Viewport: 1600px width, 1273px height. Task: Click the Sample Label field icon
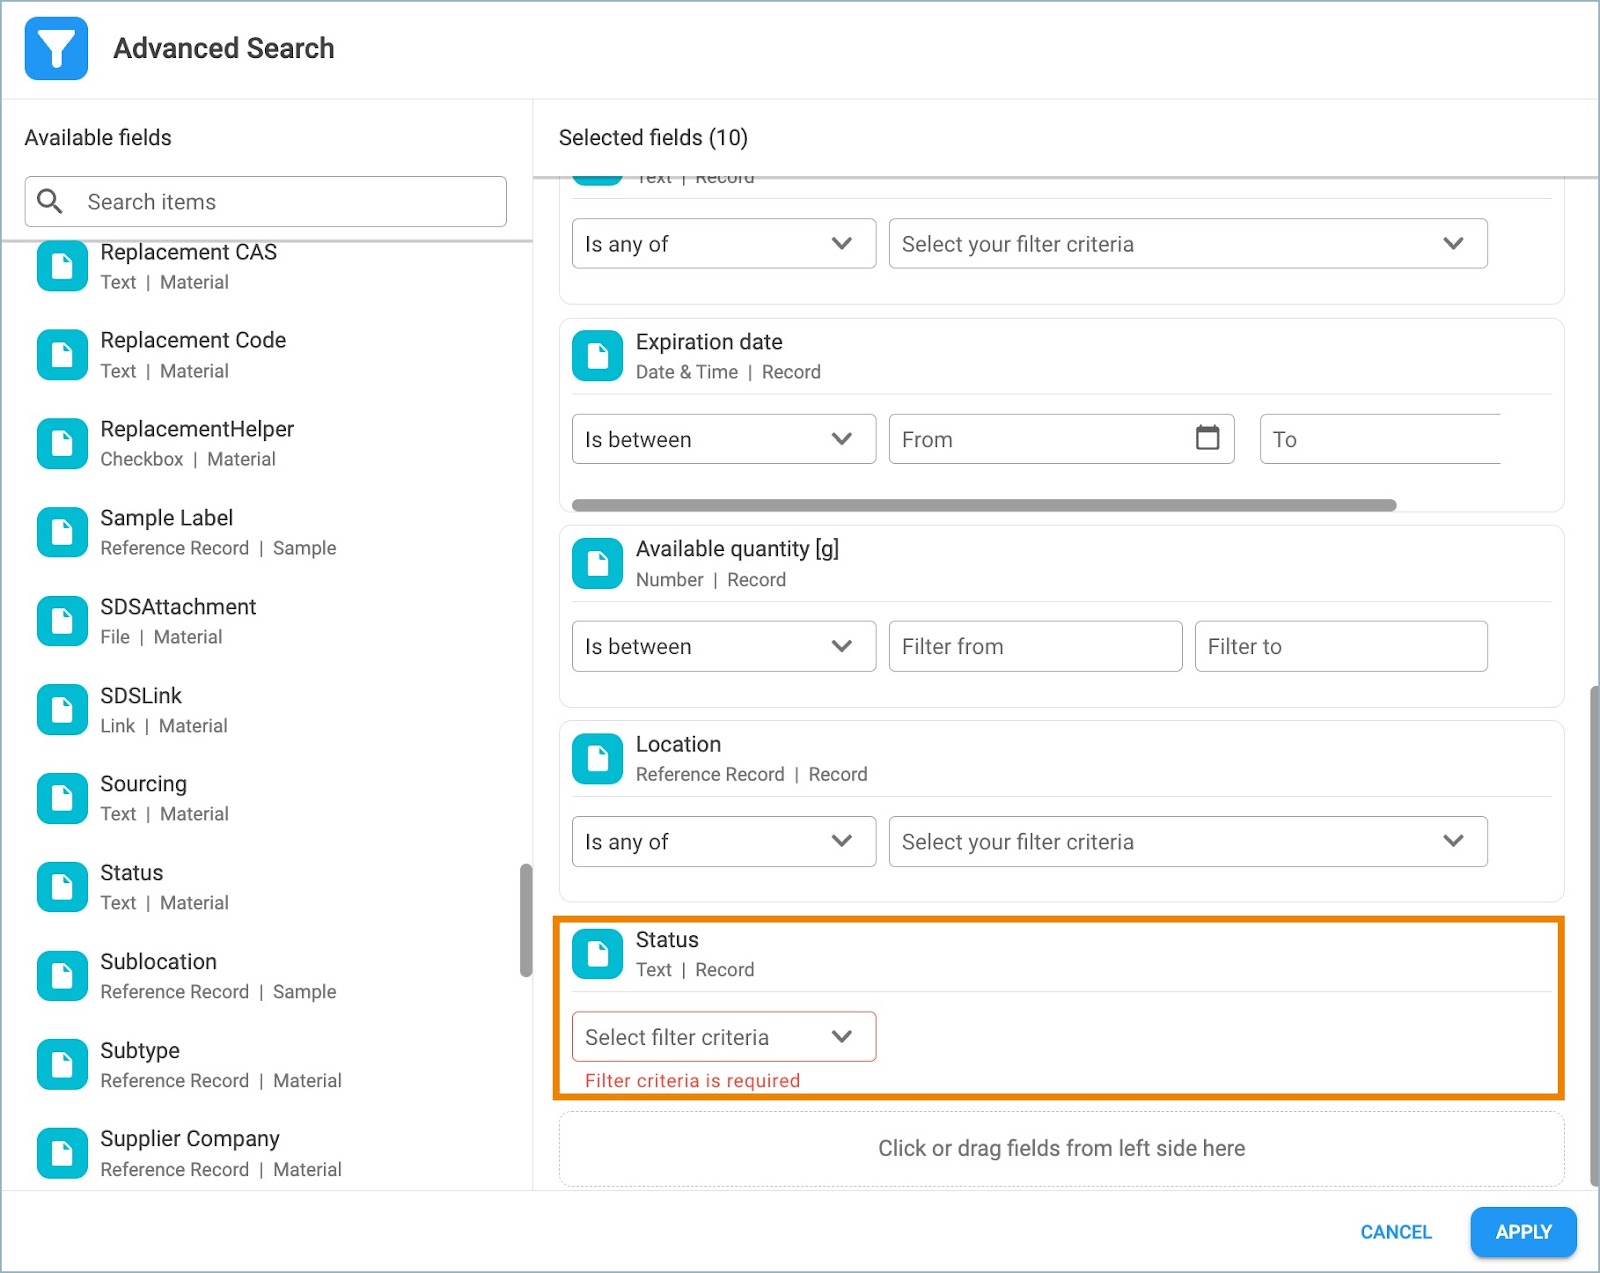pos(62,532)
